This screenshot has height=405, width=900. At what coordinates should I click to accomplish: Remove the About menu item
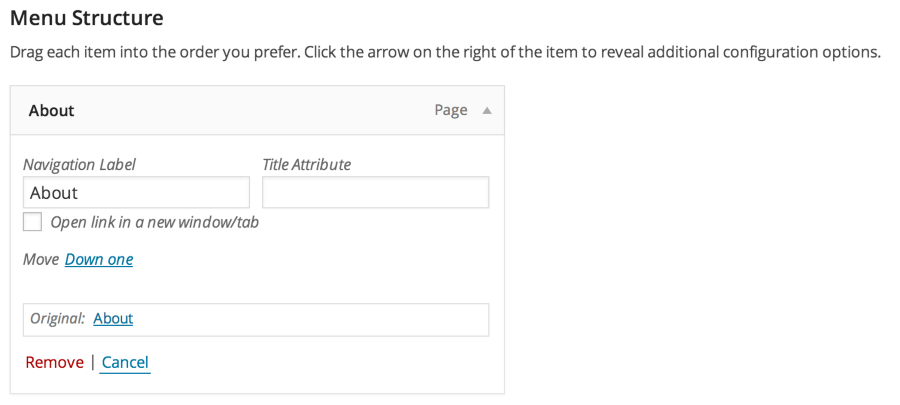[54, 362]
